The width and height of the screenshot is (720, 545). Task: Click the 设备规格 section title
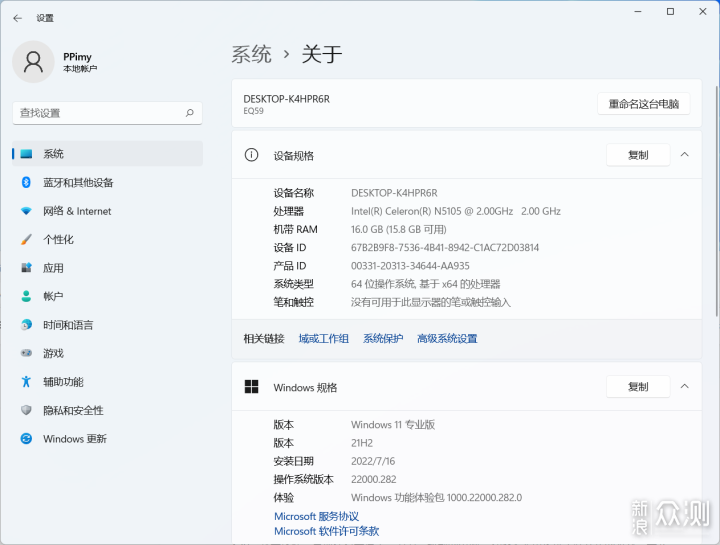click(293, 156)
